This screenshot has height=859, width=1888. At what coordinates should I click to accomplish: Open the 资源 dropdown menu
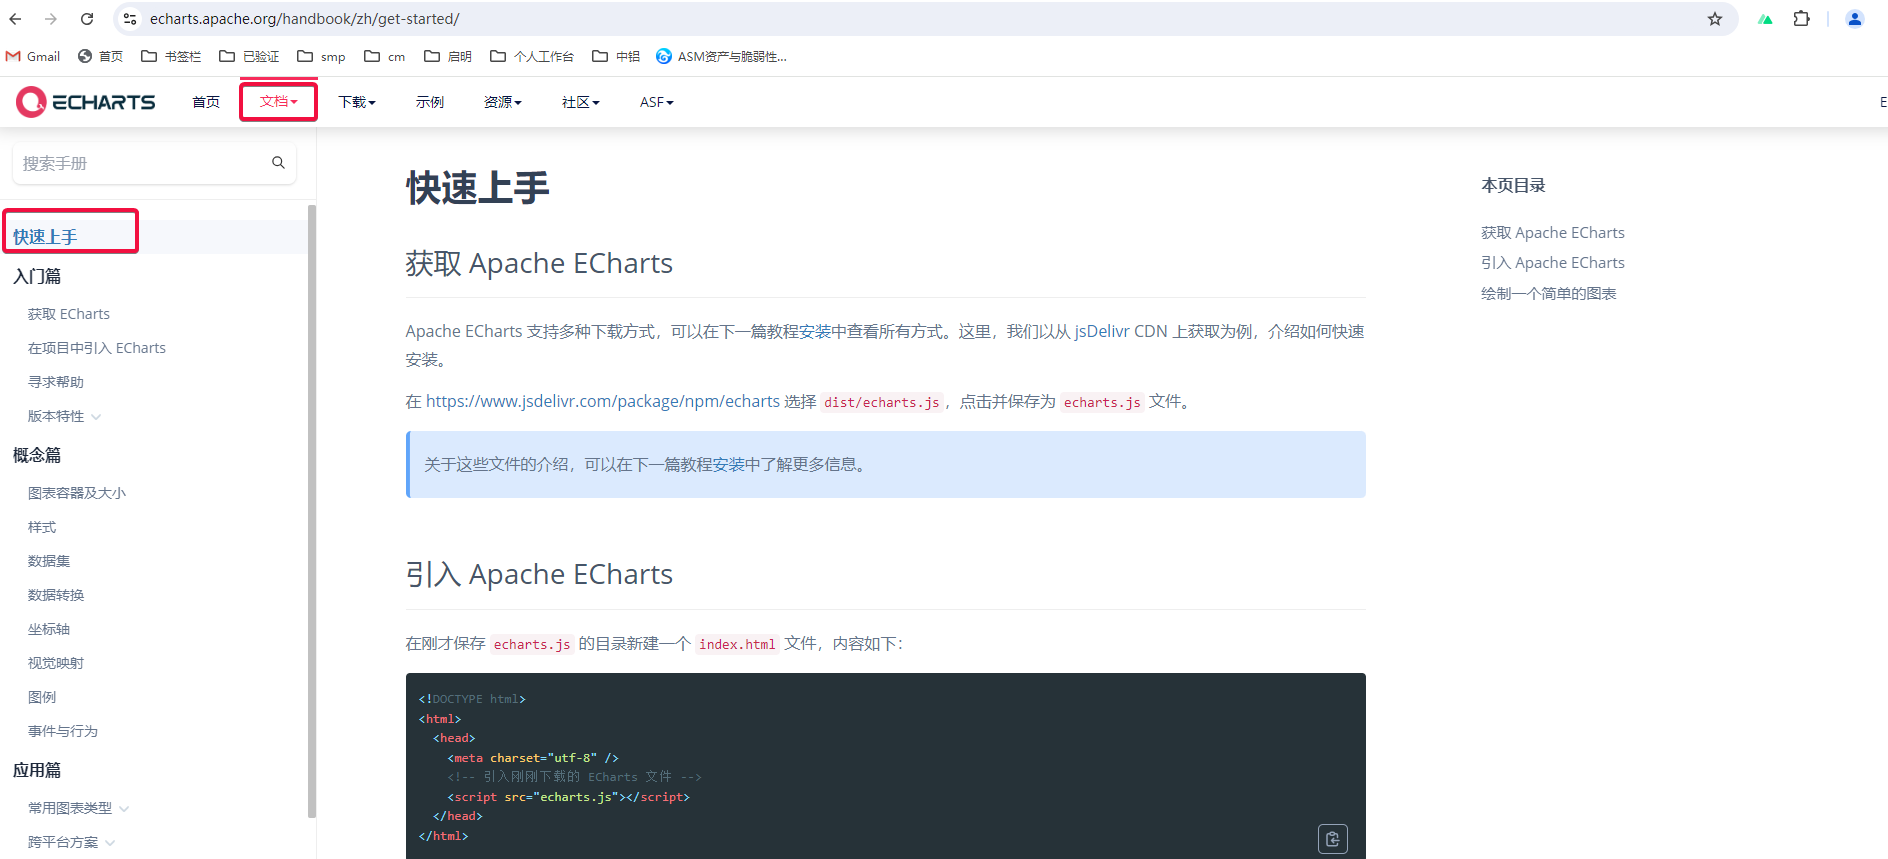[x=503, y=102]
